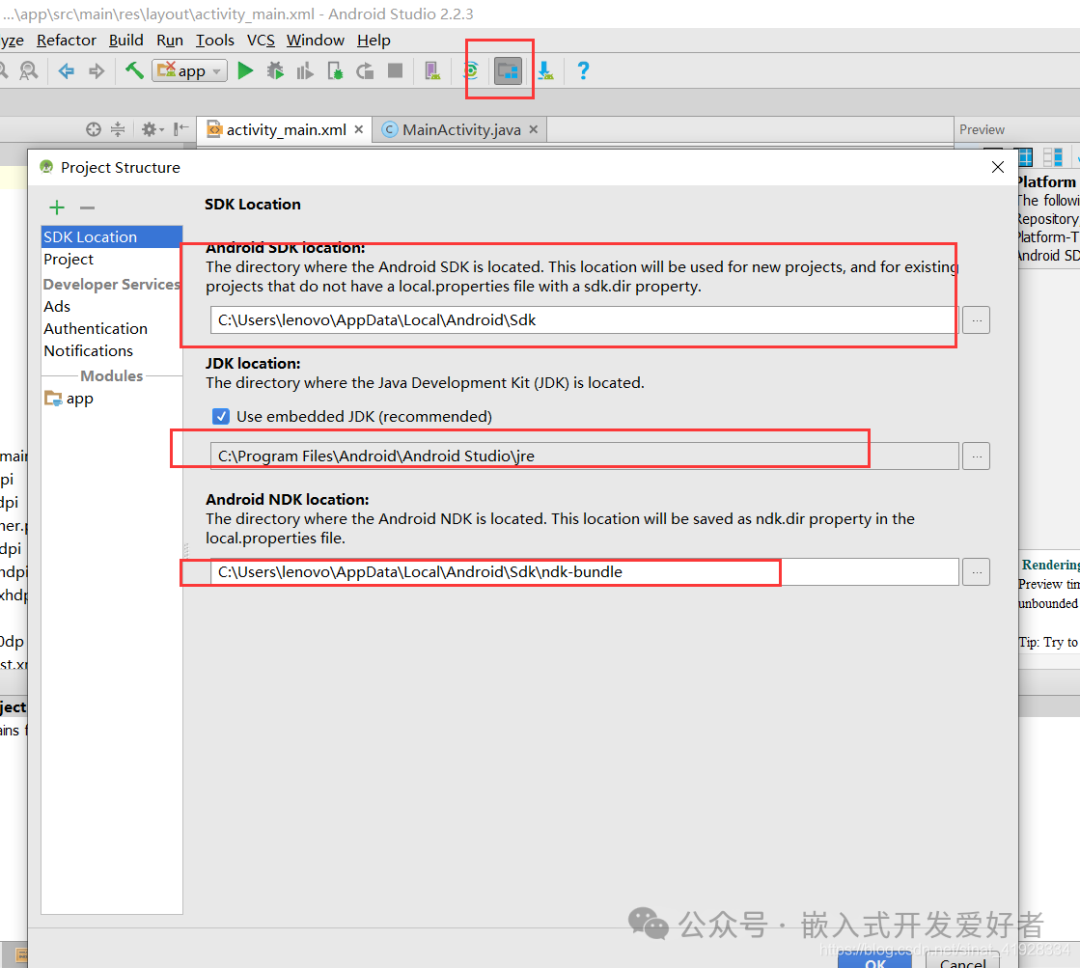Viewport: 1080px width, 968px height.
Task: Open the Help menu
Action: [x=373, y=40]
